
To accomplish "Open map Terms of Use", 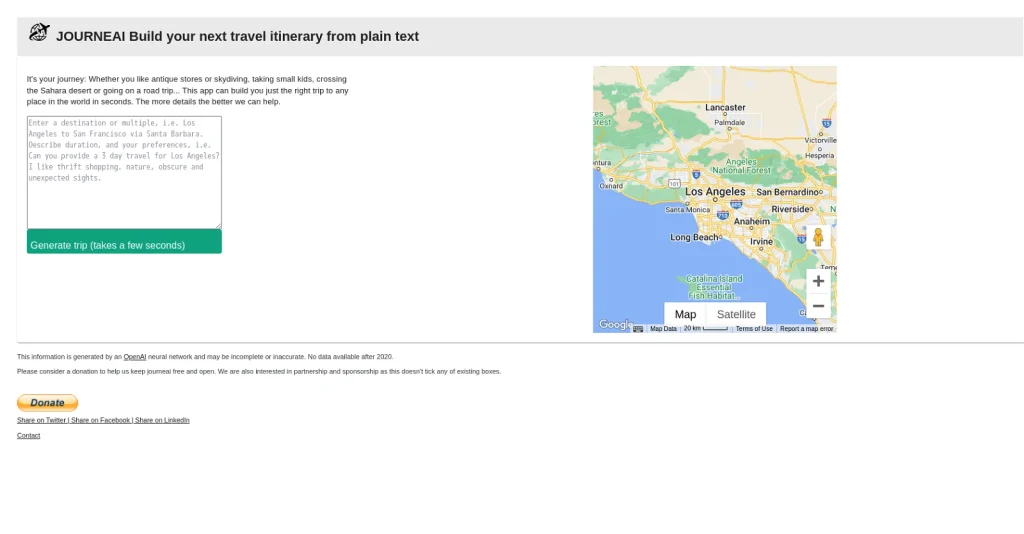I will point(754,329).
